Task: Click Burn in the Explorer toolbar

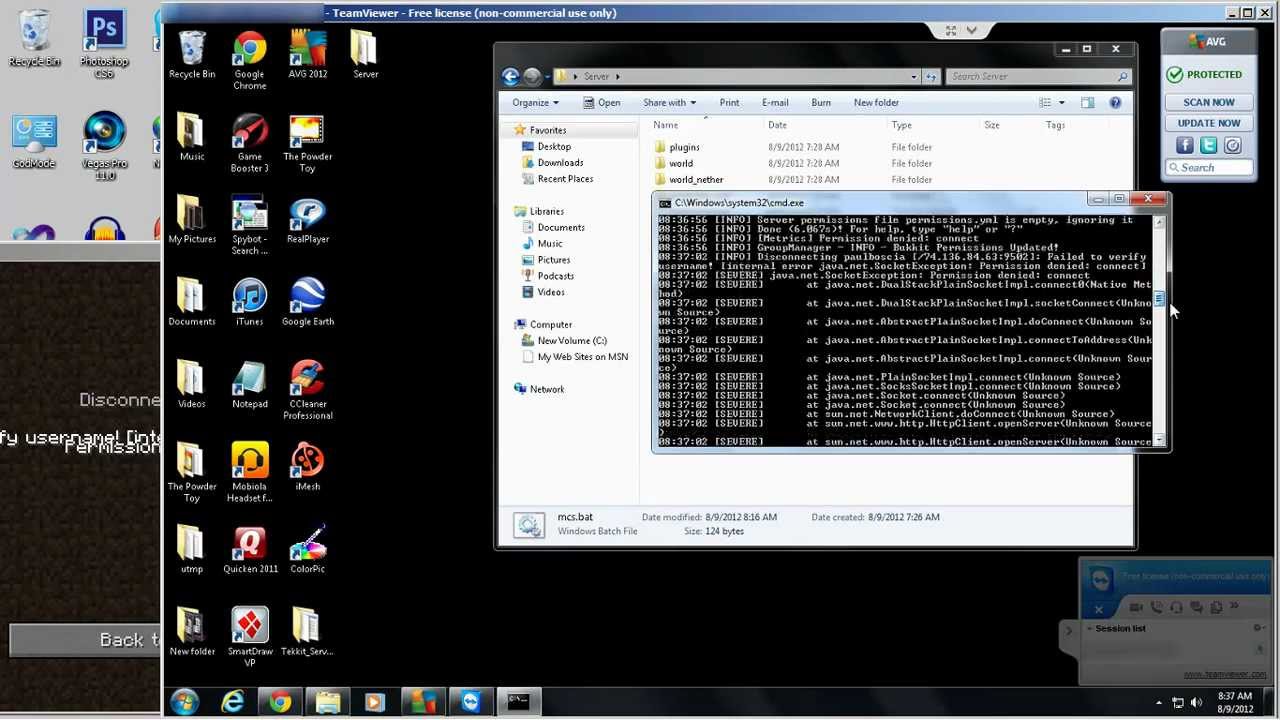Action: [x=821, y=102]
